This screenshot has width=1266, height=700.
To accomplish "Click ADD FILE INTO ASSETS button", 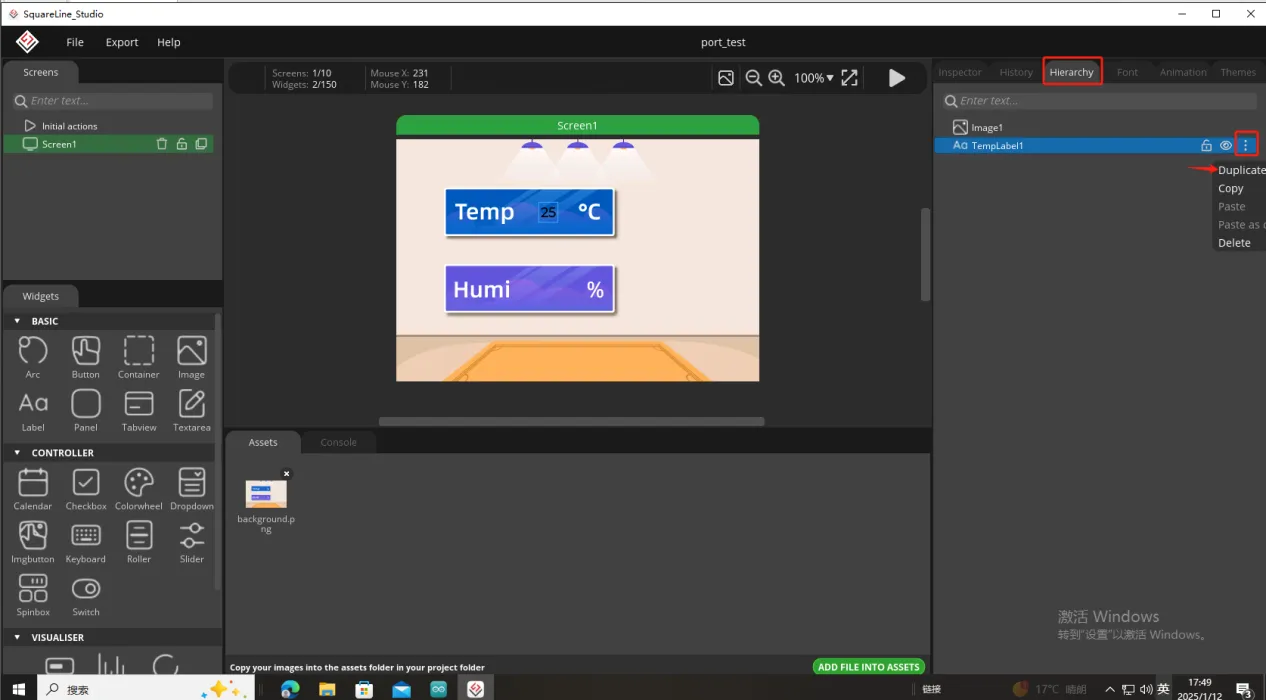I will (x=868, y=667).
